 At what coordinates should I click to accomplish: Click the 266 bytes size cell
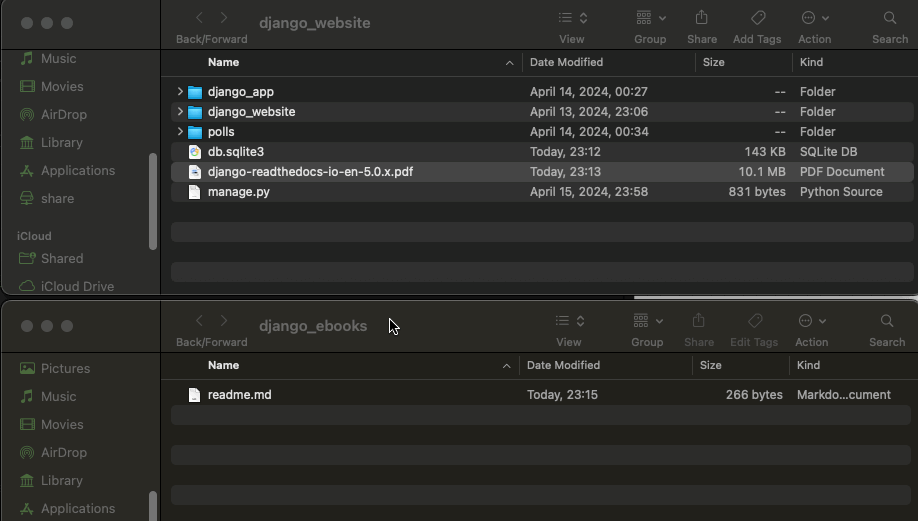click(754, 395)
